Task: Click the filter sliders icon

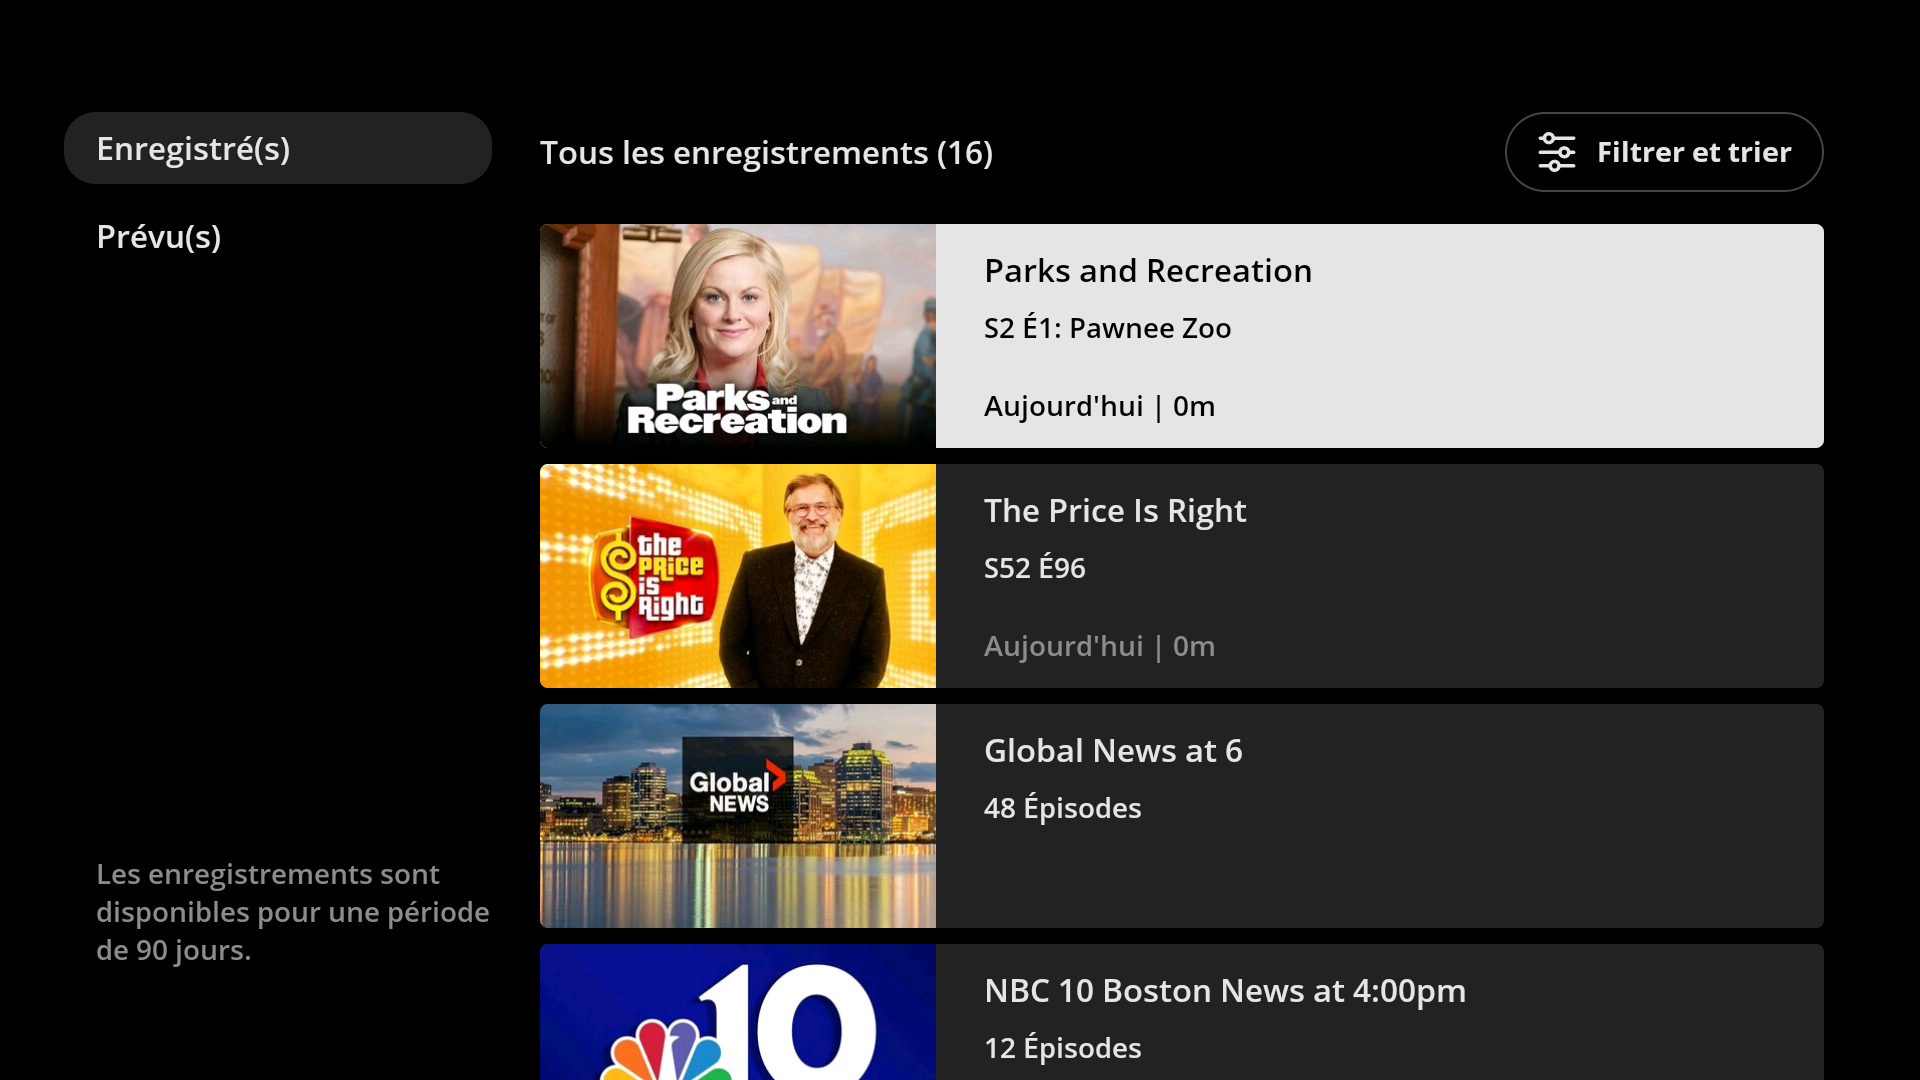Action: [x=1556, y=152]
